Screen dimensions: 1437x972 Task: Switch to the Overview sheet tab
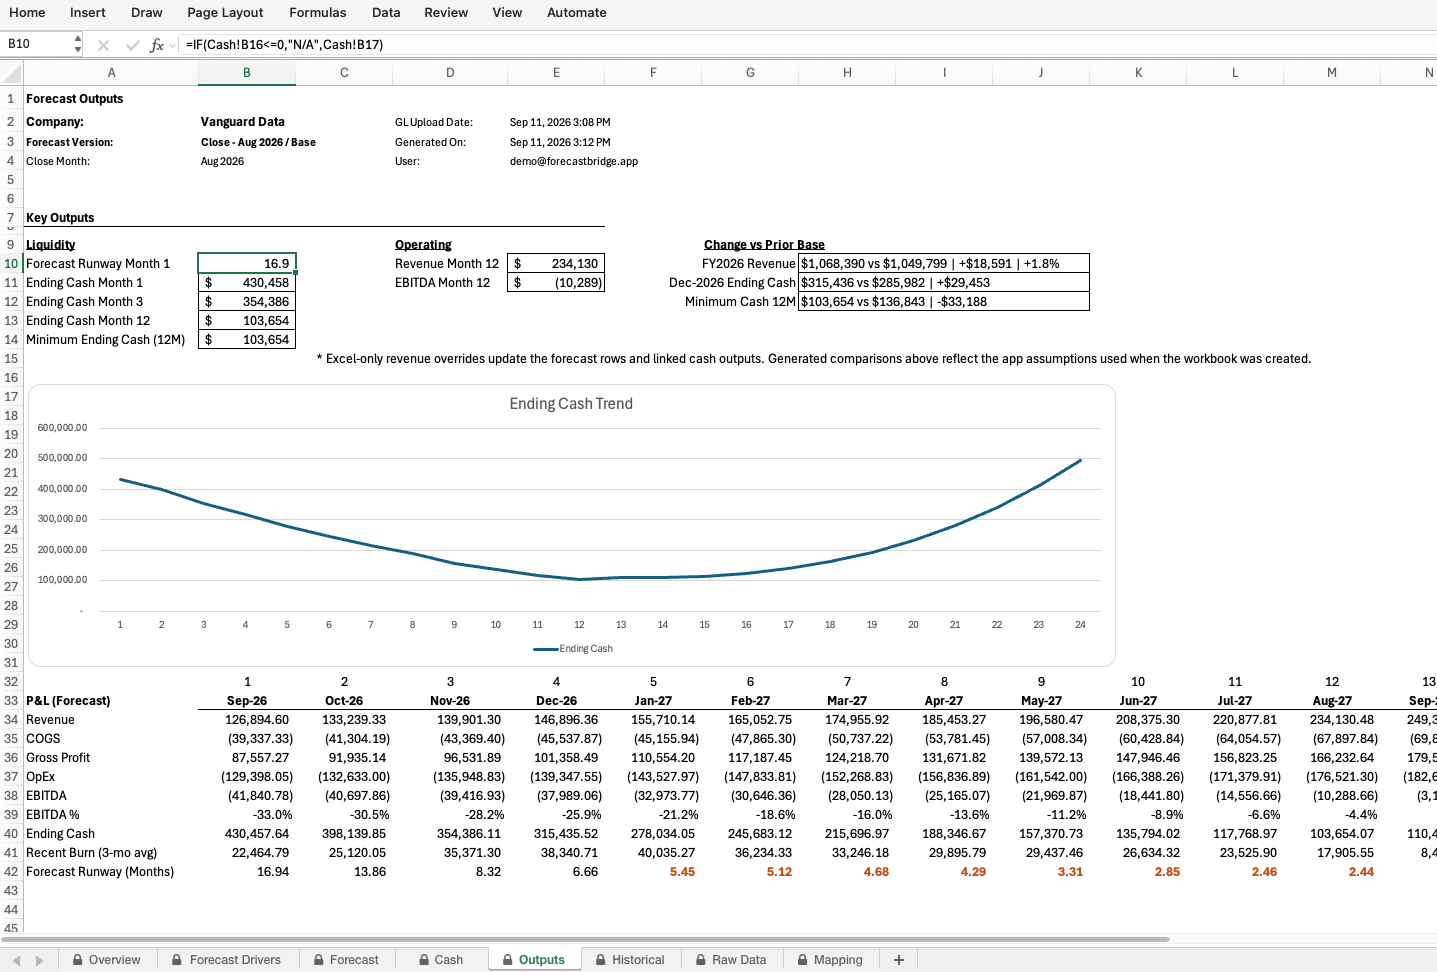coord(106,960)
